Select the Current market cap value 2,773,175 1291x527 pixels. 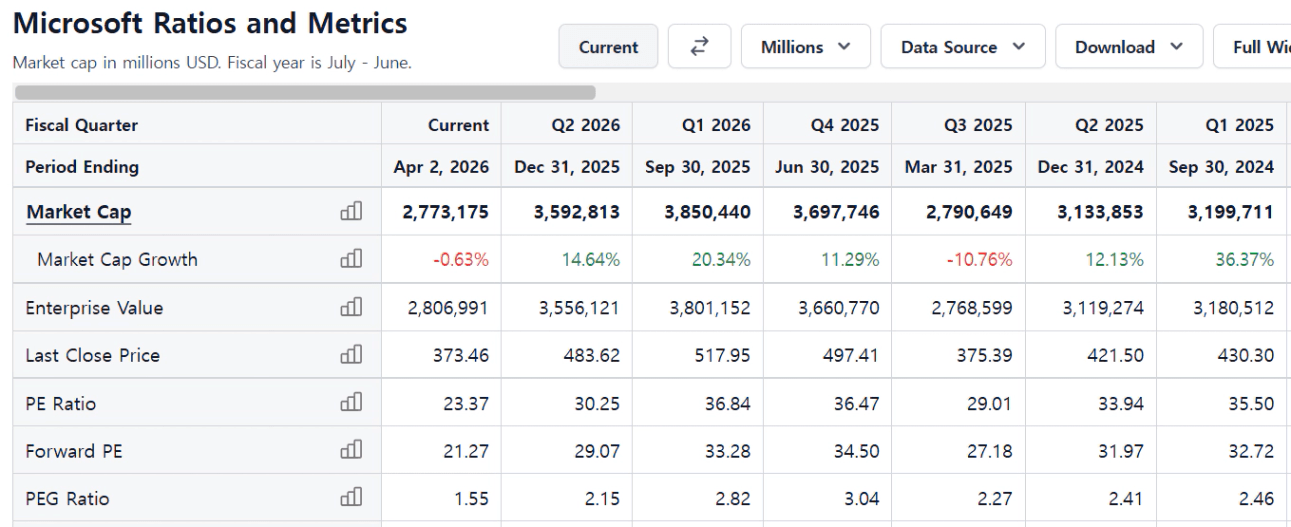click(447, 212)
